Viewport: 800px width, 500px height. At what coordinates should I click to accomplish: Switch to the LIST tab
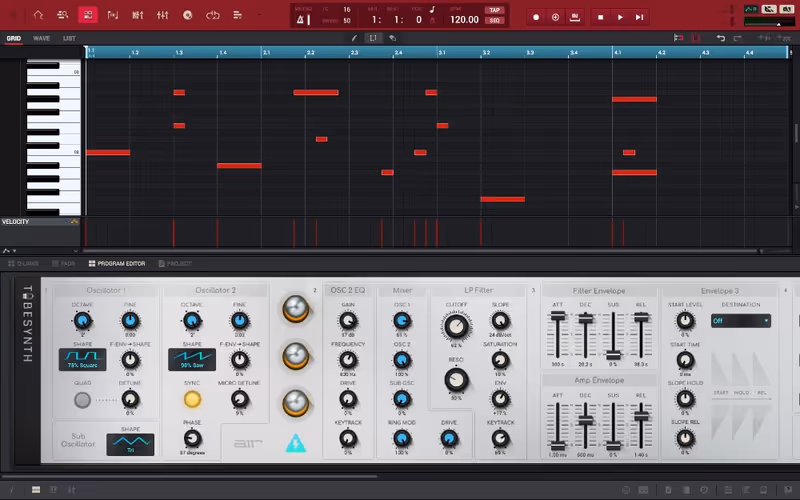[69, 38]
